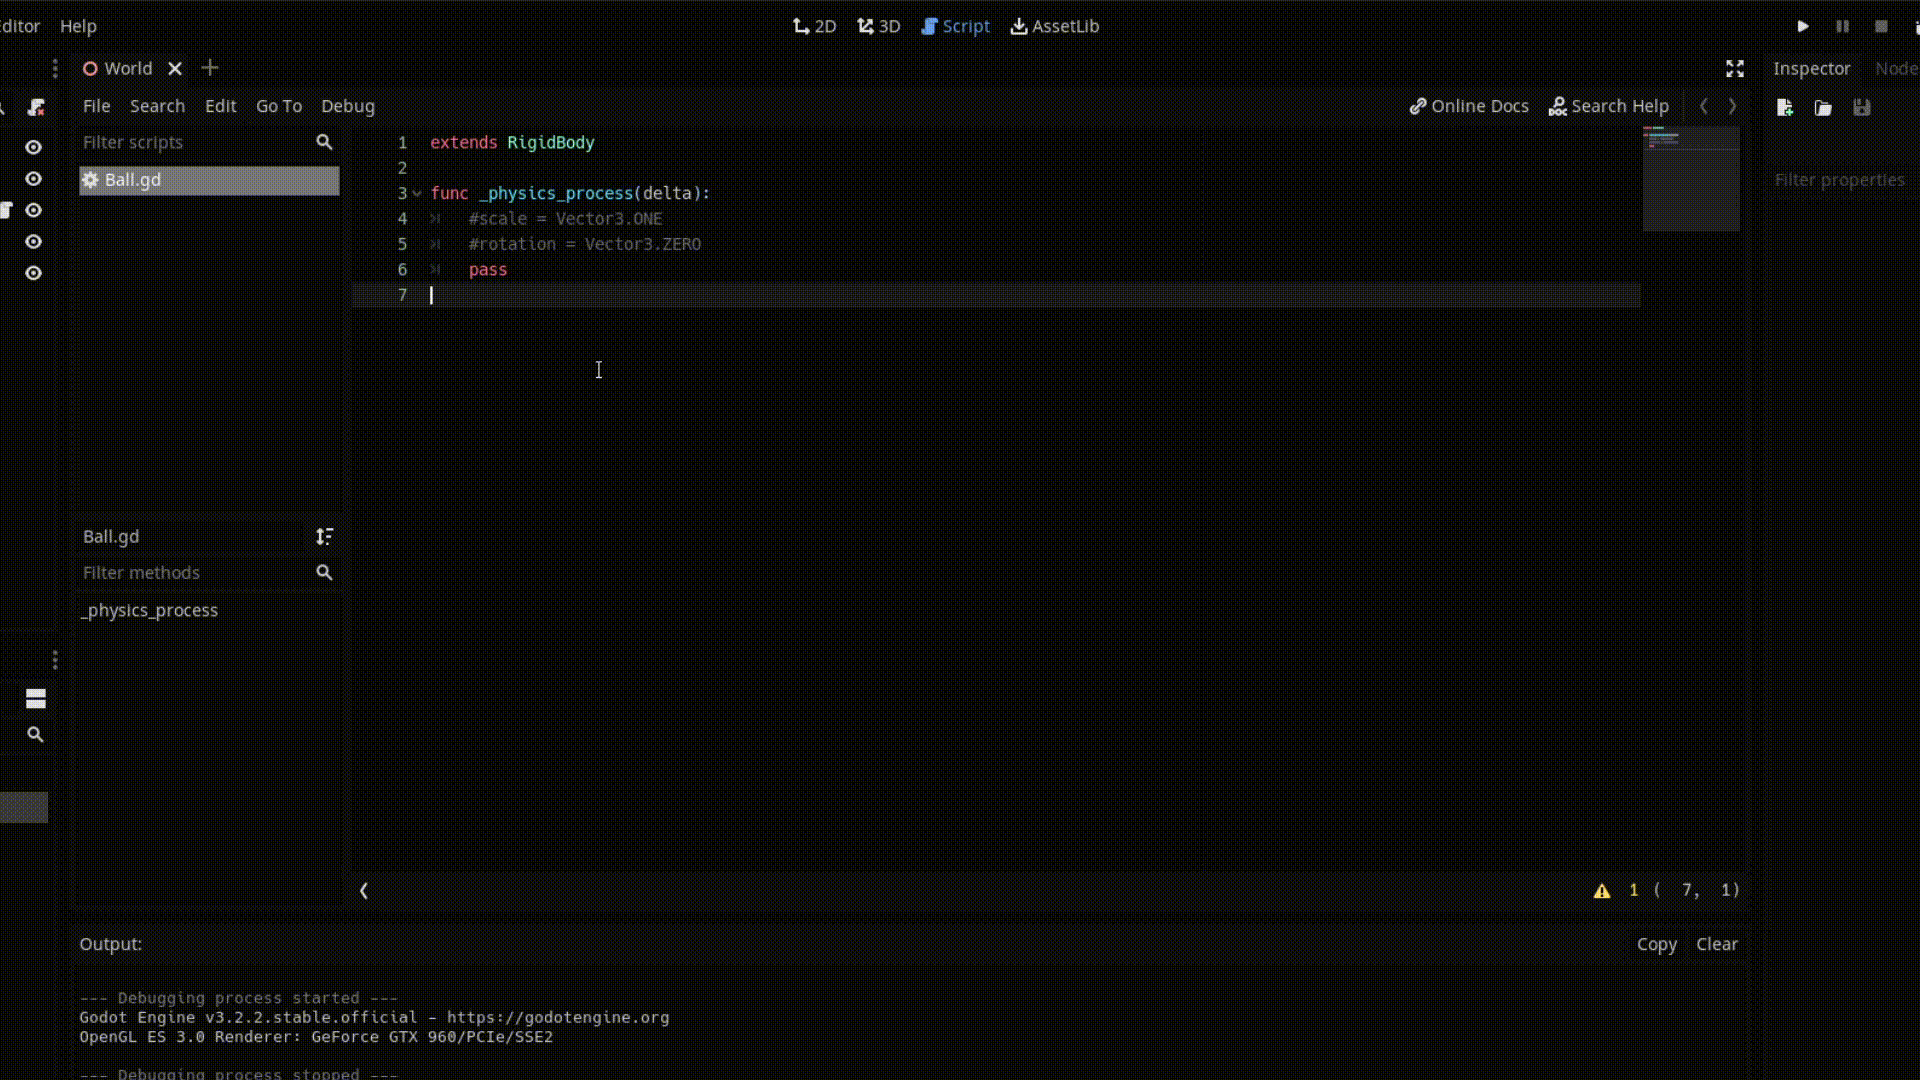Screen dimensions: 1920x1080
Task: Attach script icon in scene dock
Action: tap(36, 107)
